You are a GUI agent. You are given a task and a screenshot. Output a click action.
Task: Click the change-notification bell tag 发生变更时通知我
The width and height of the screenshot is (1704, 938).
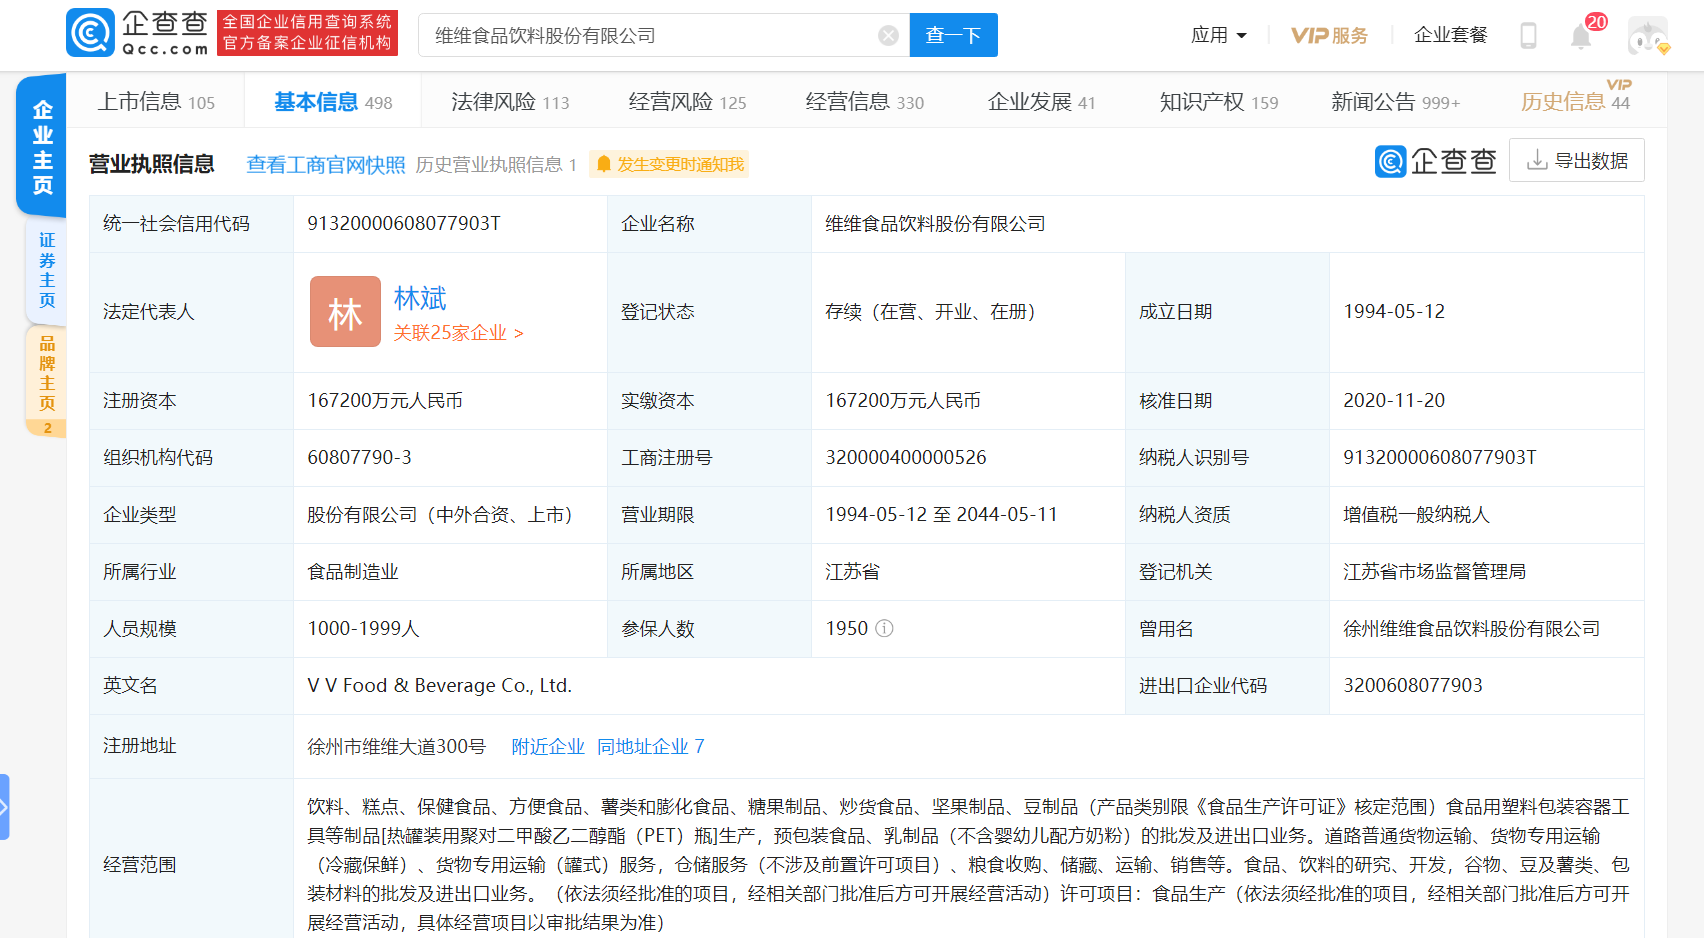click(669, 164)
